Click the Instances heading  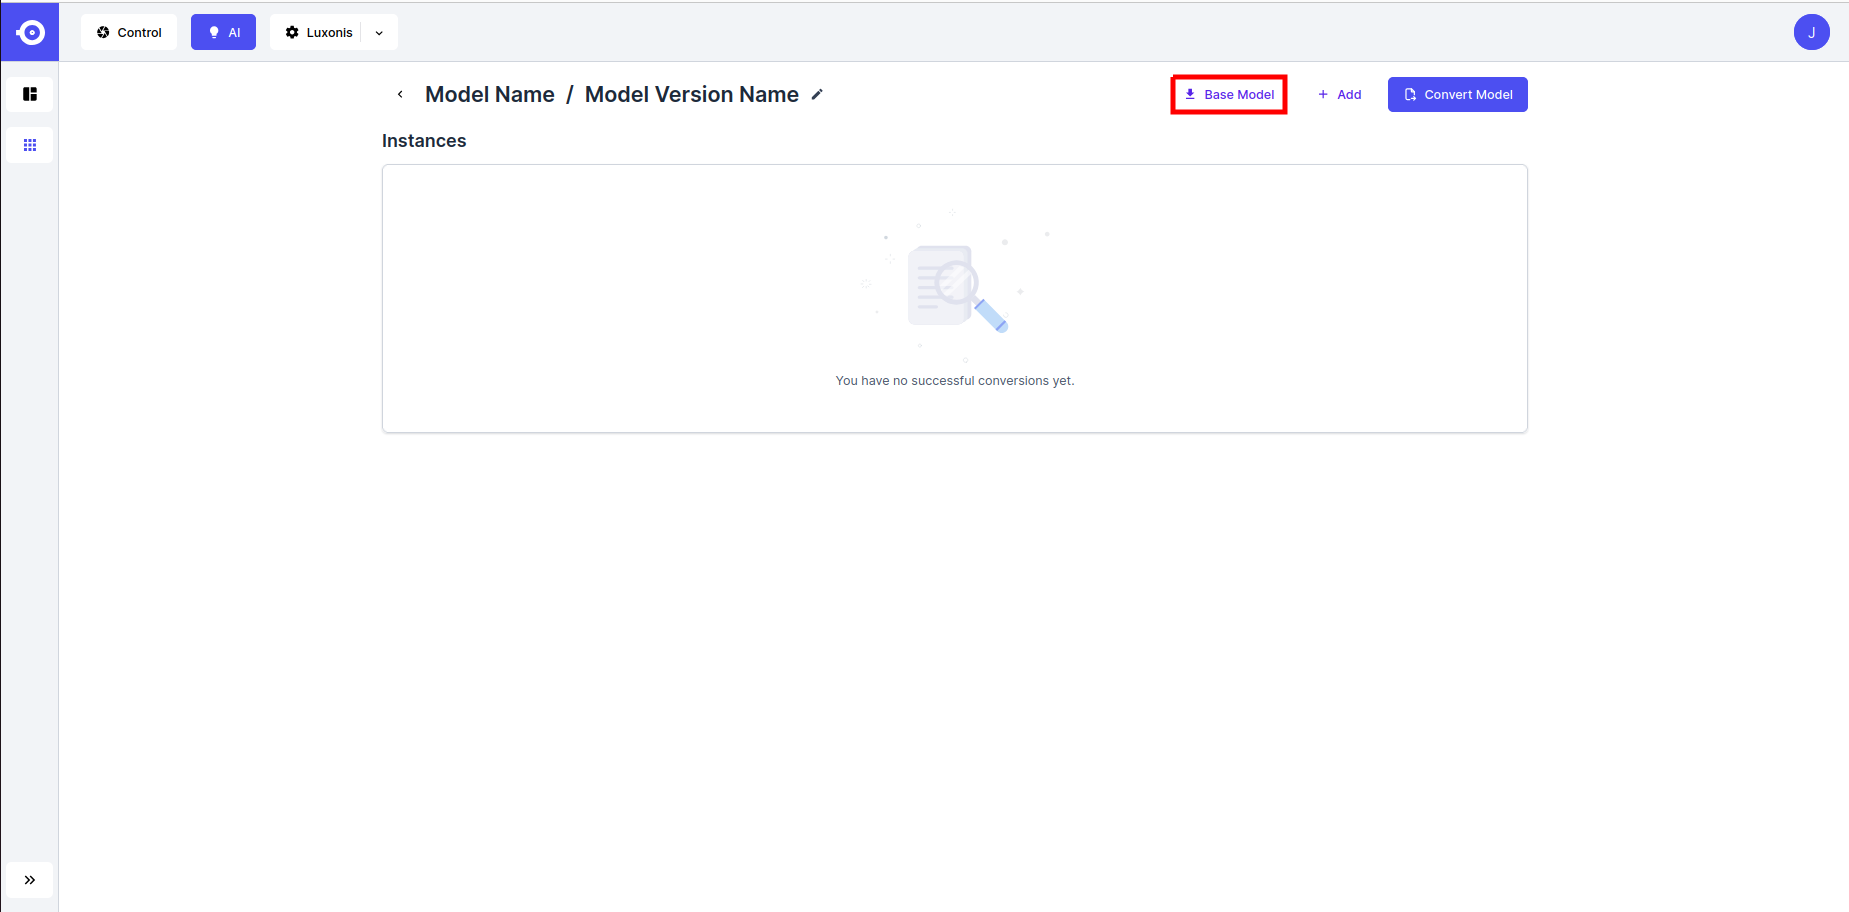[424, 141]
